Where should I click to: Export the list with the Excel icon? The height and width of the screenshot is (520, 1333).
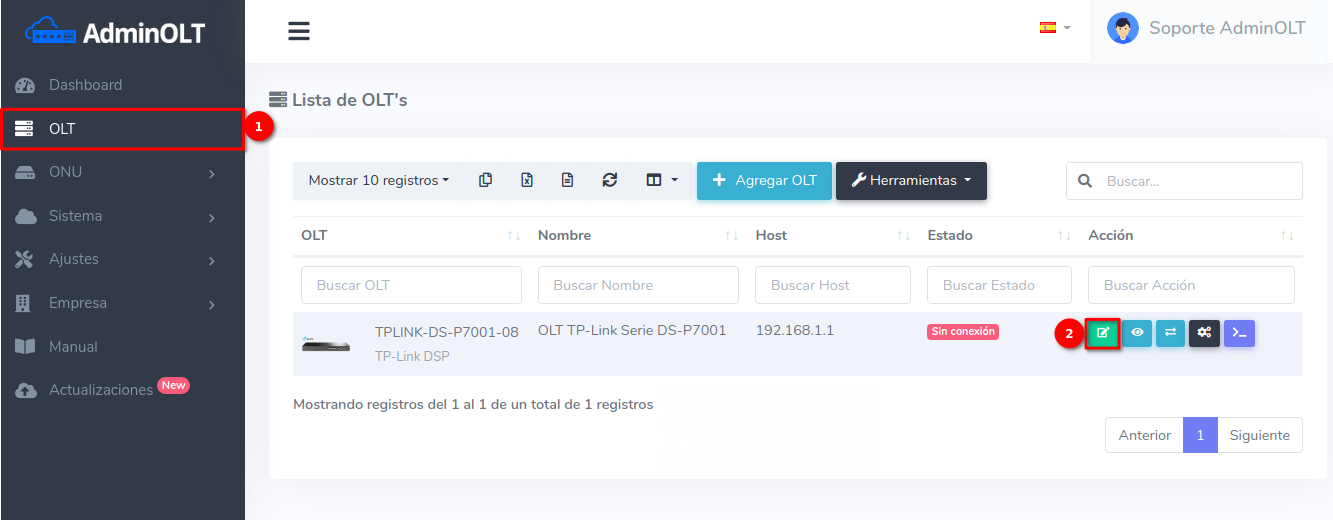click(x=526, y=181)
